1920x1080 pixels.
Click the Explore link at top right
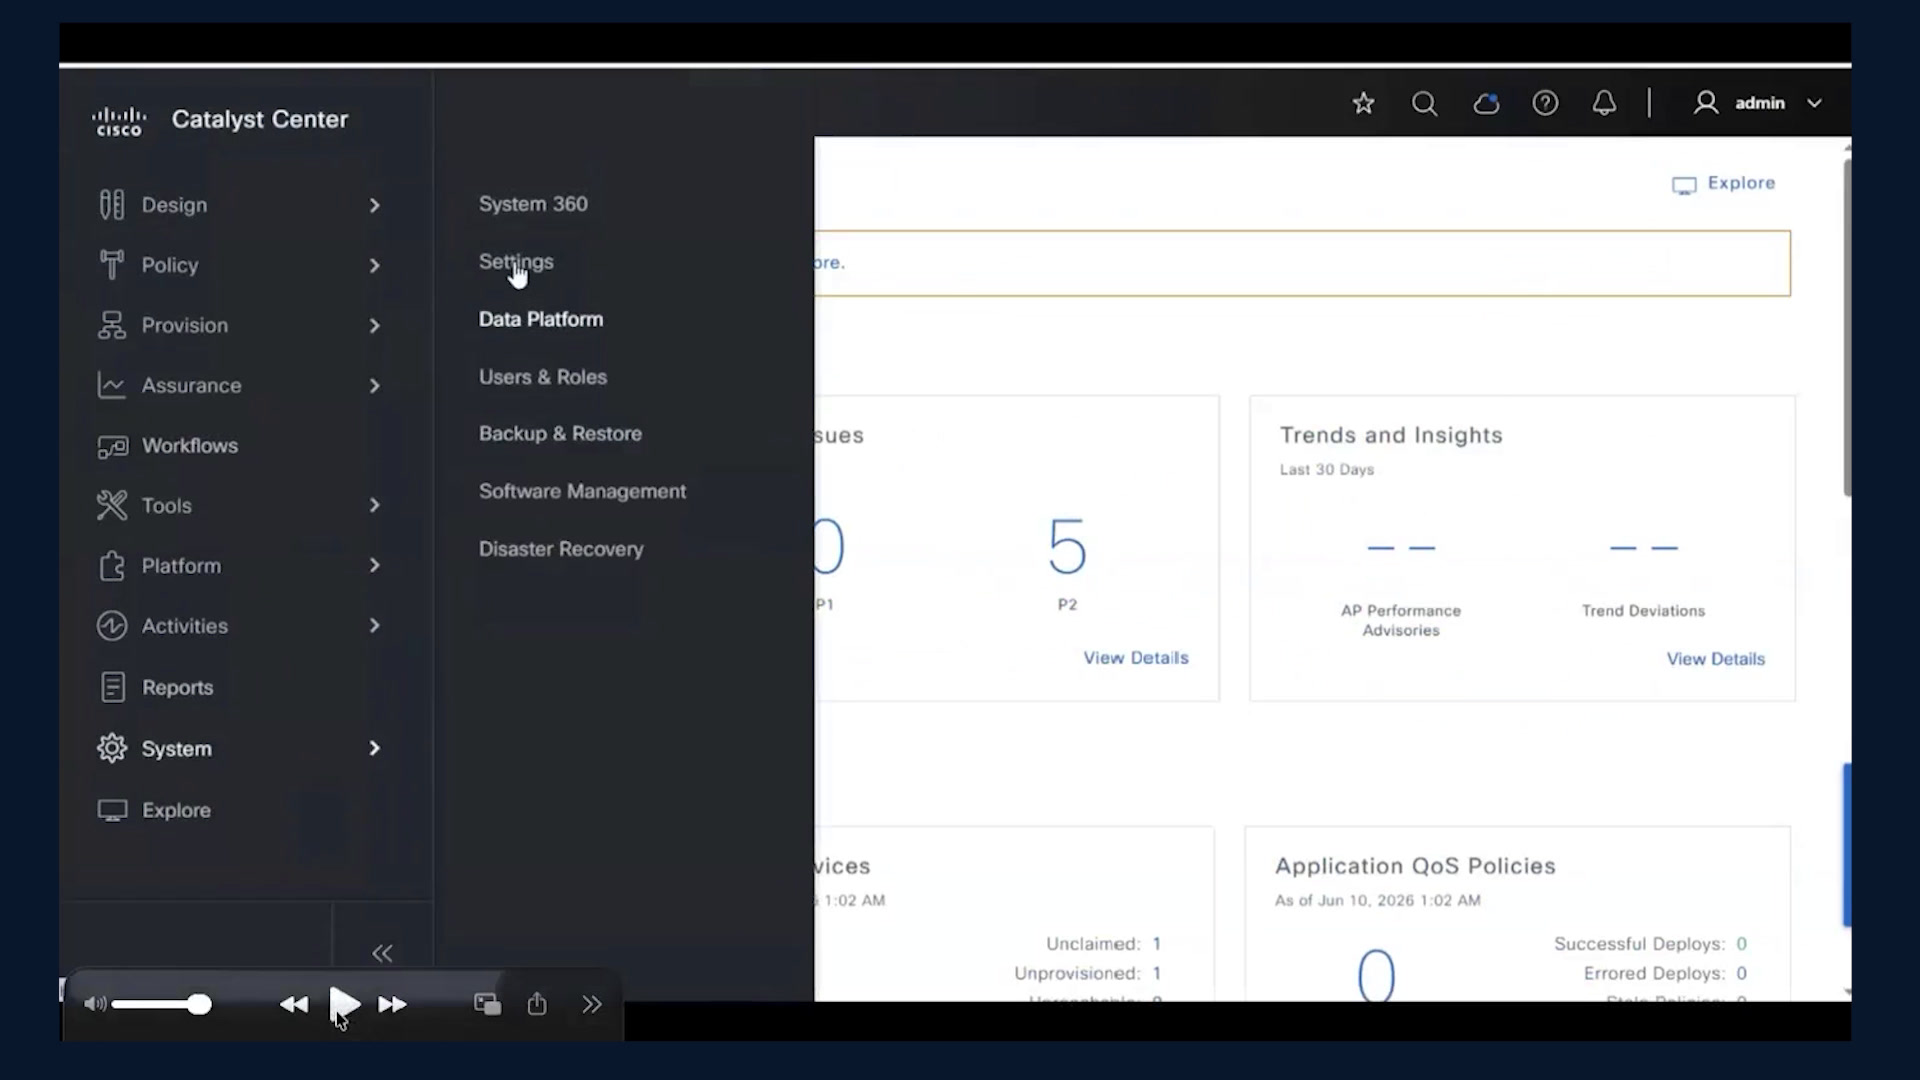click(1724, 184)
